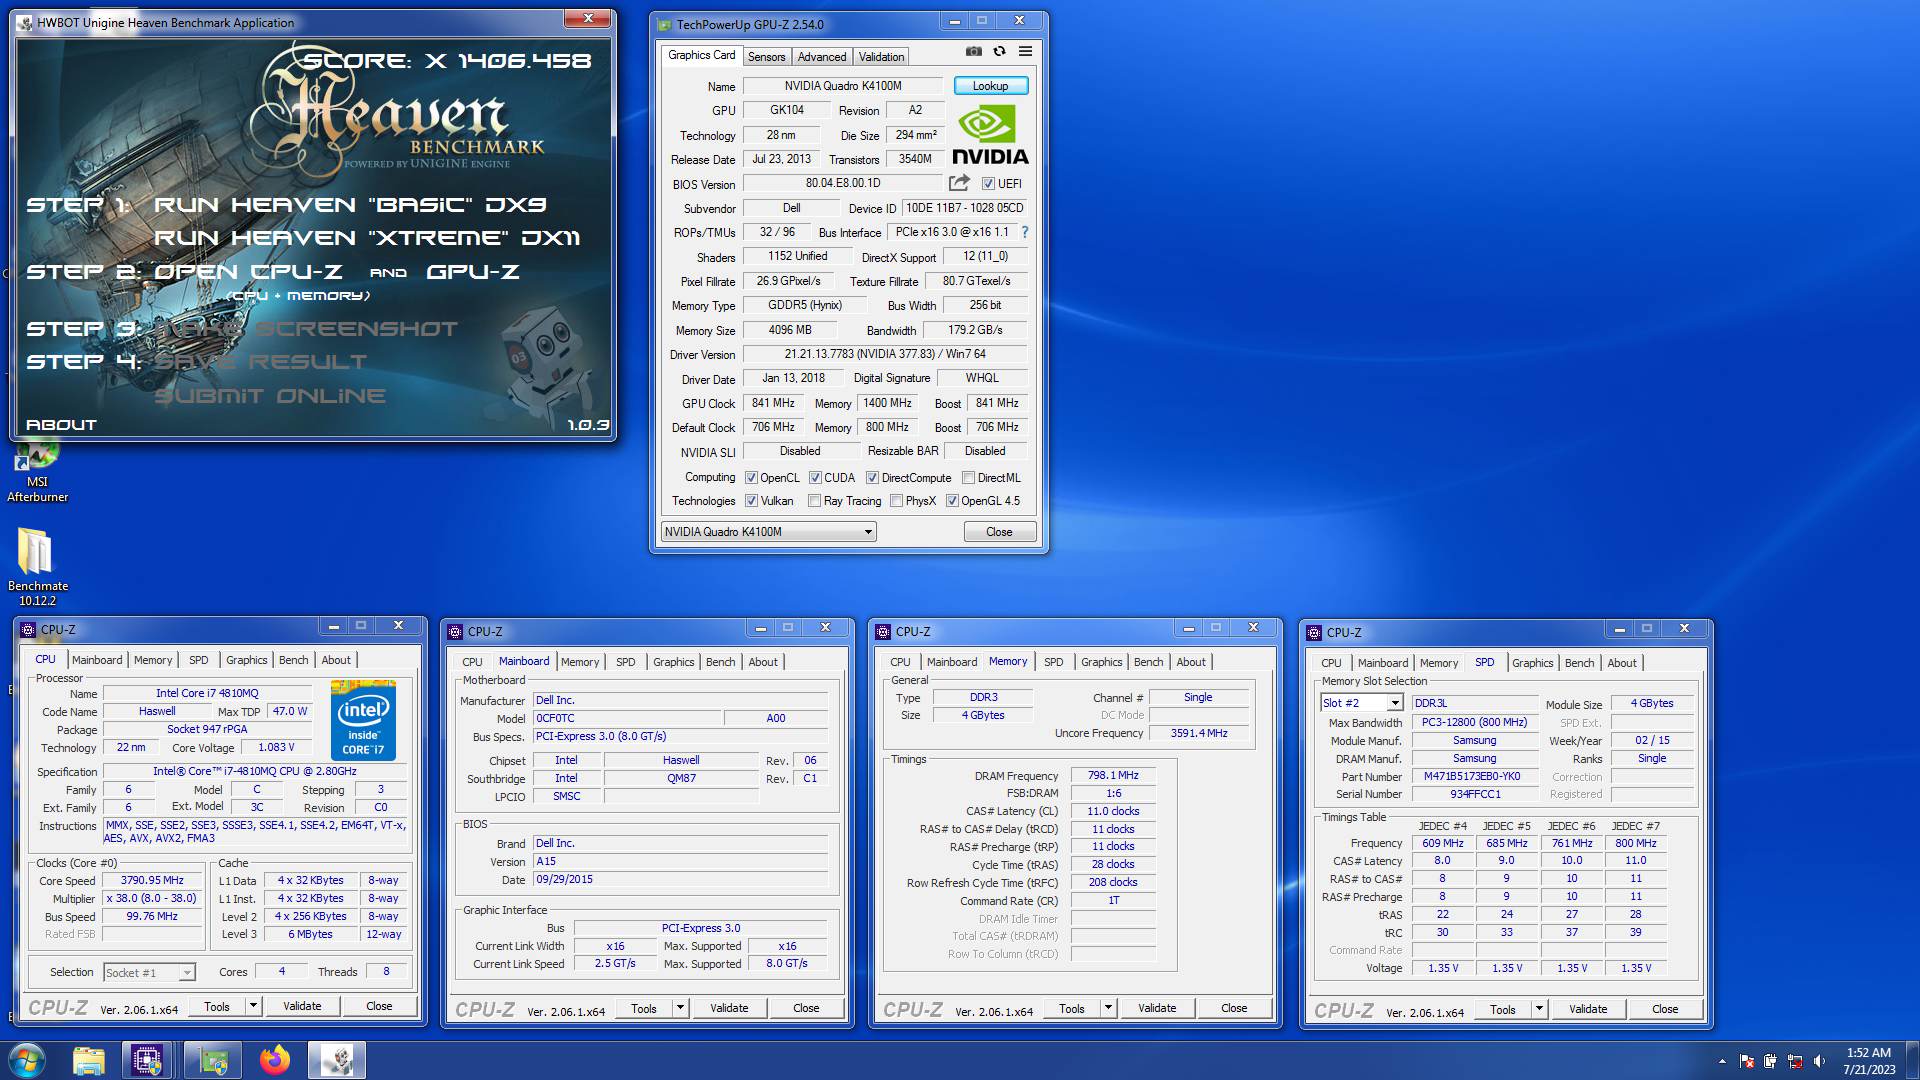This screenshot has width=1920, height=1080.
Task: Click the volume speaker tray icon
Action: 1819,1061
